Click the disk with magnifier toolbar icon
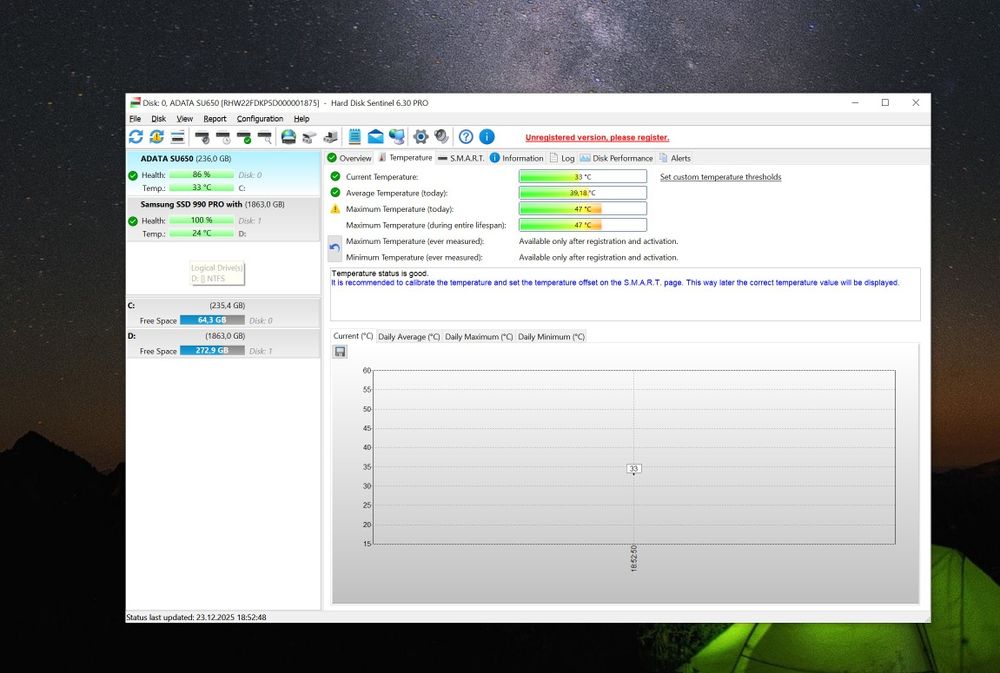Screen dimensions: 1000x673 click(x=265, y=137)
